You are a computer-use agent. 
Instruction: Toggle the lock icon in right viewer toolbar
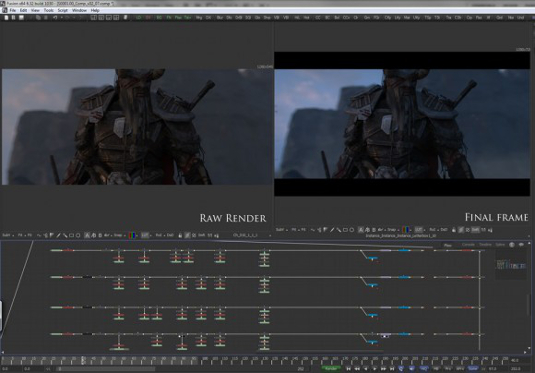453,230
